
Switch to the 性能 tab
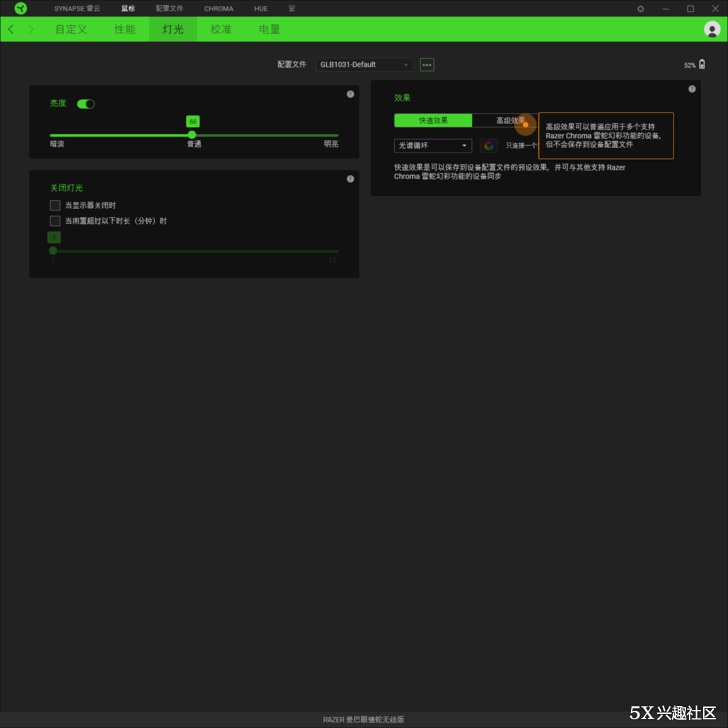(x=124, y=29)
